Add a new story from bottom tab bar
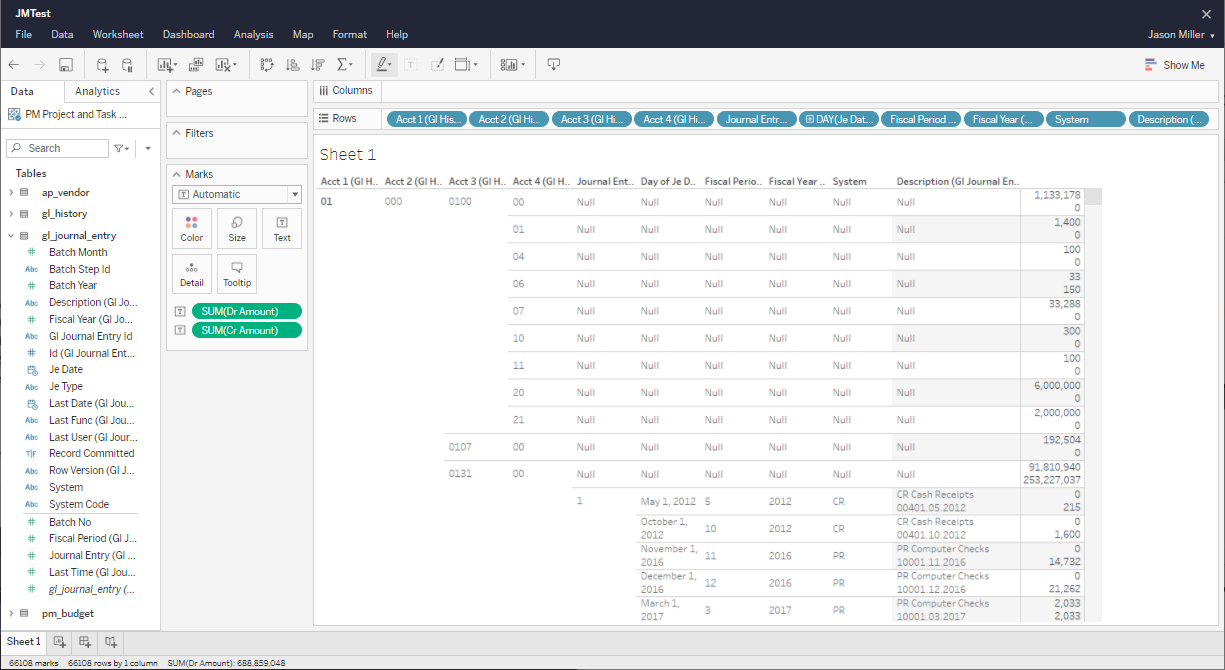The image size is (1225, 670). coord(111,642)
